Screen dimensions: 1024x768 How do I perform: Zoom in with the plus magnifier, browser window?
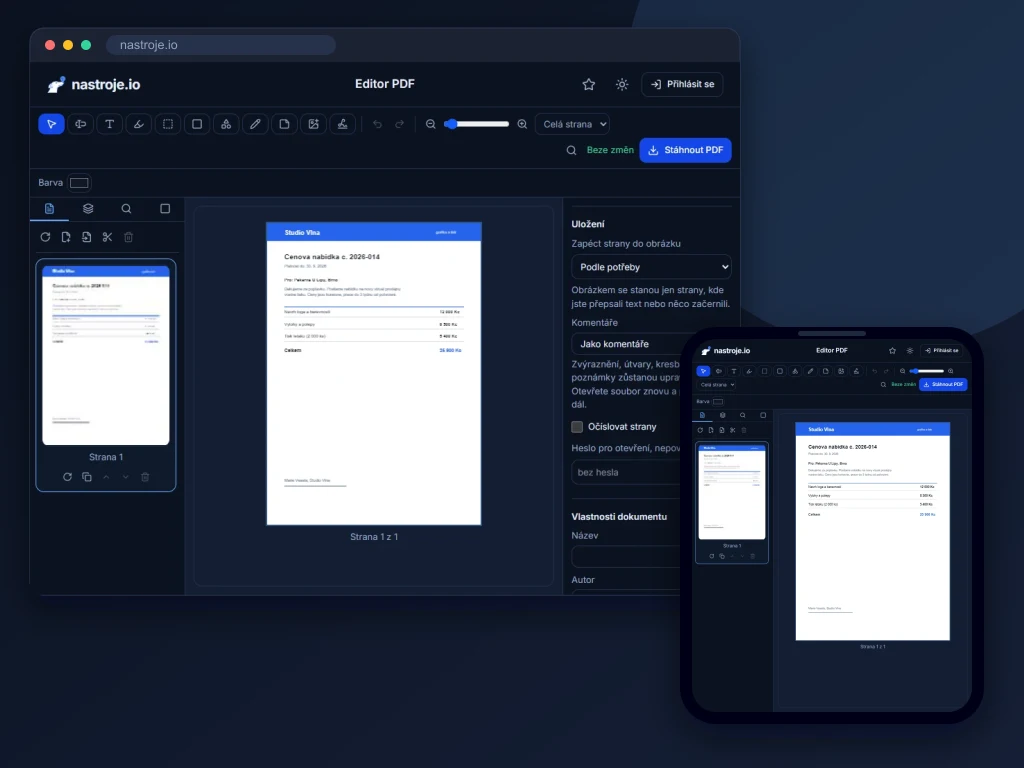[522, 124]
